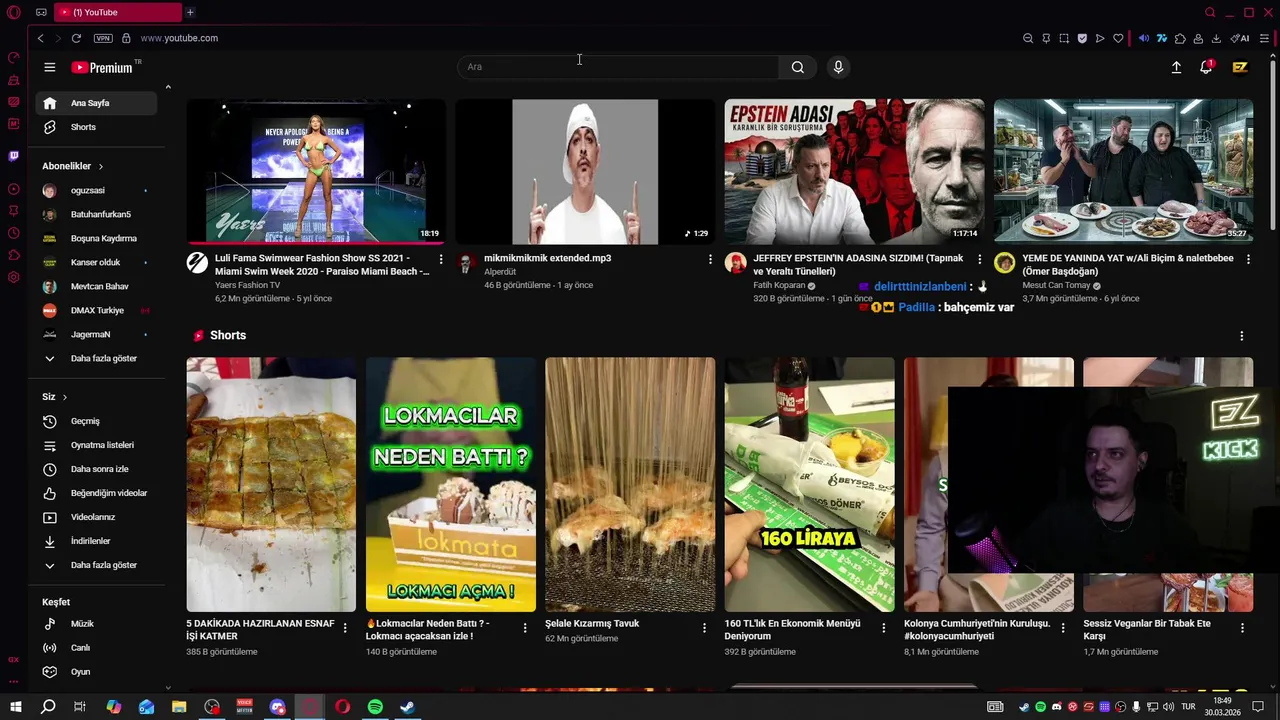Screen dimensions: 1280x720
Task: Open Batuhanfurkan5 channel in sidebar
Action: [x=96, y=214]
